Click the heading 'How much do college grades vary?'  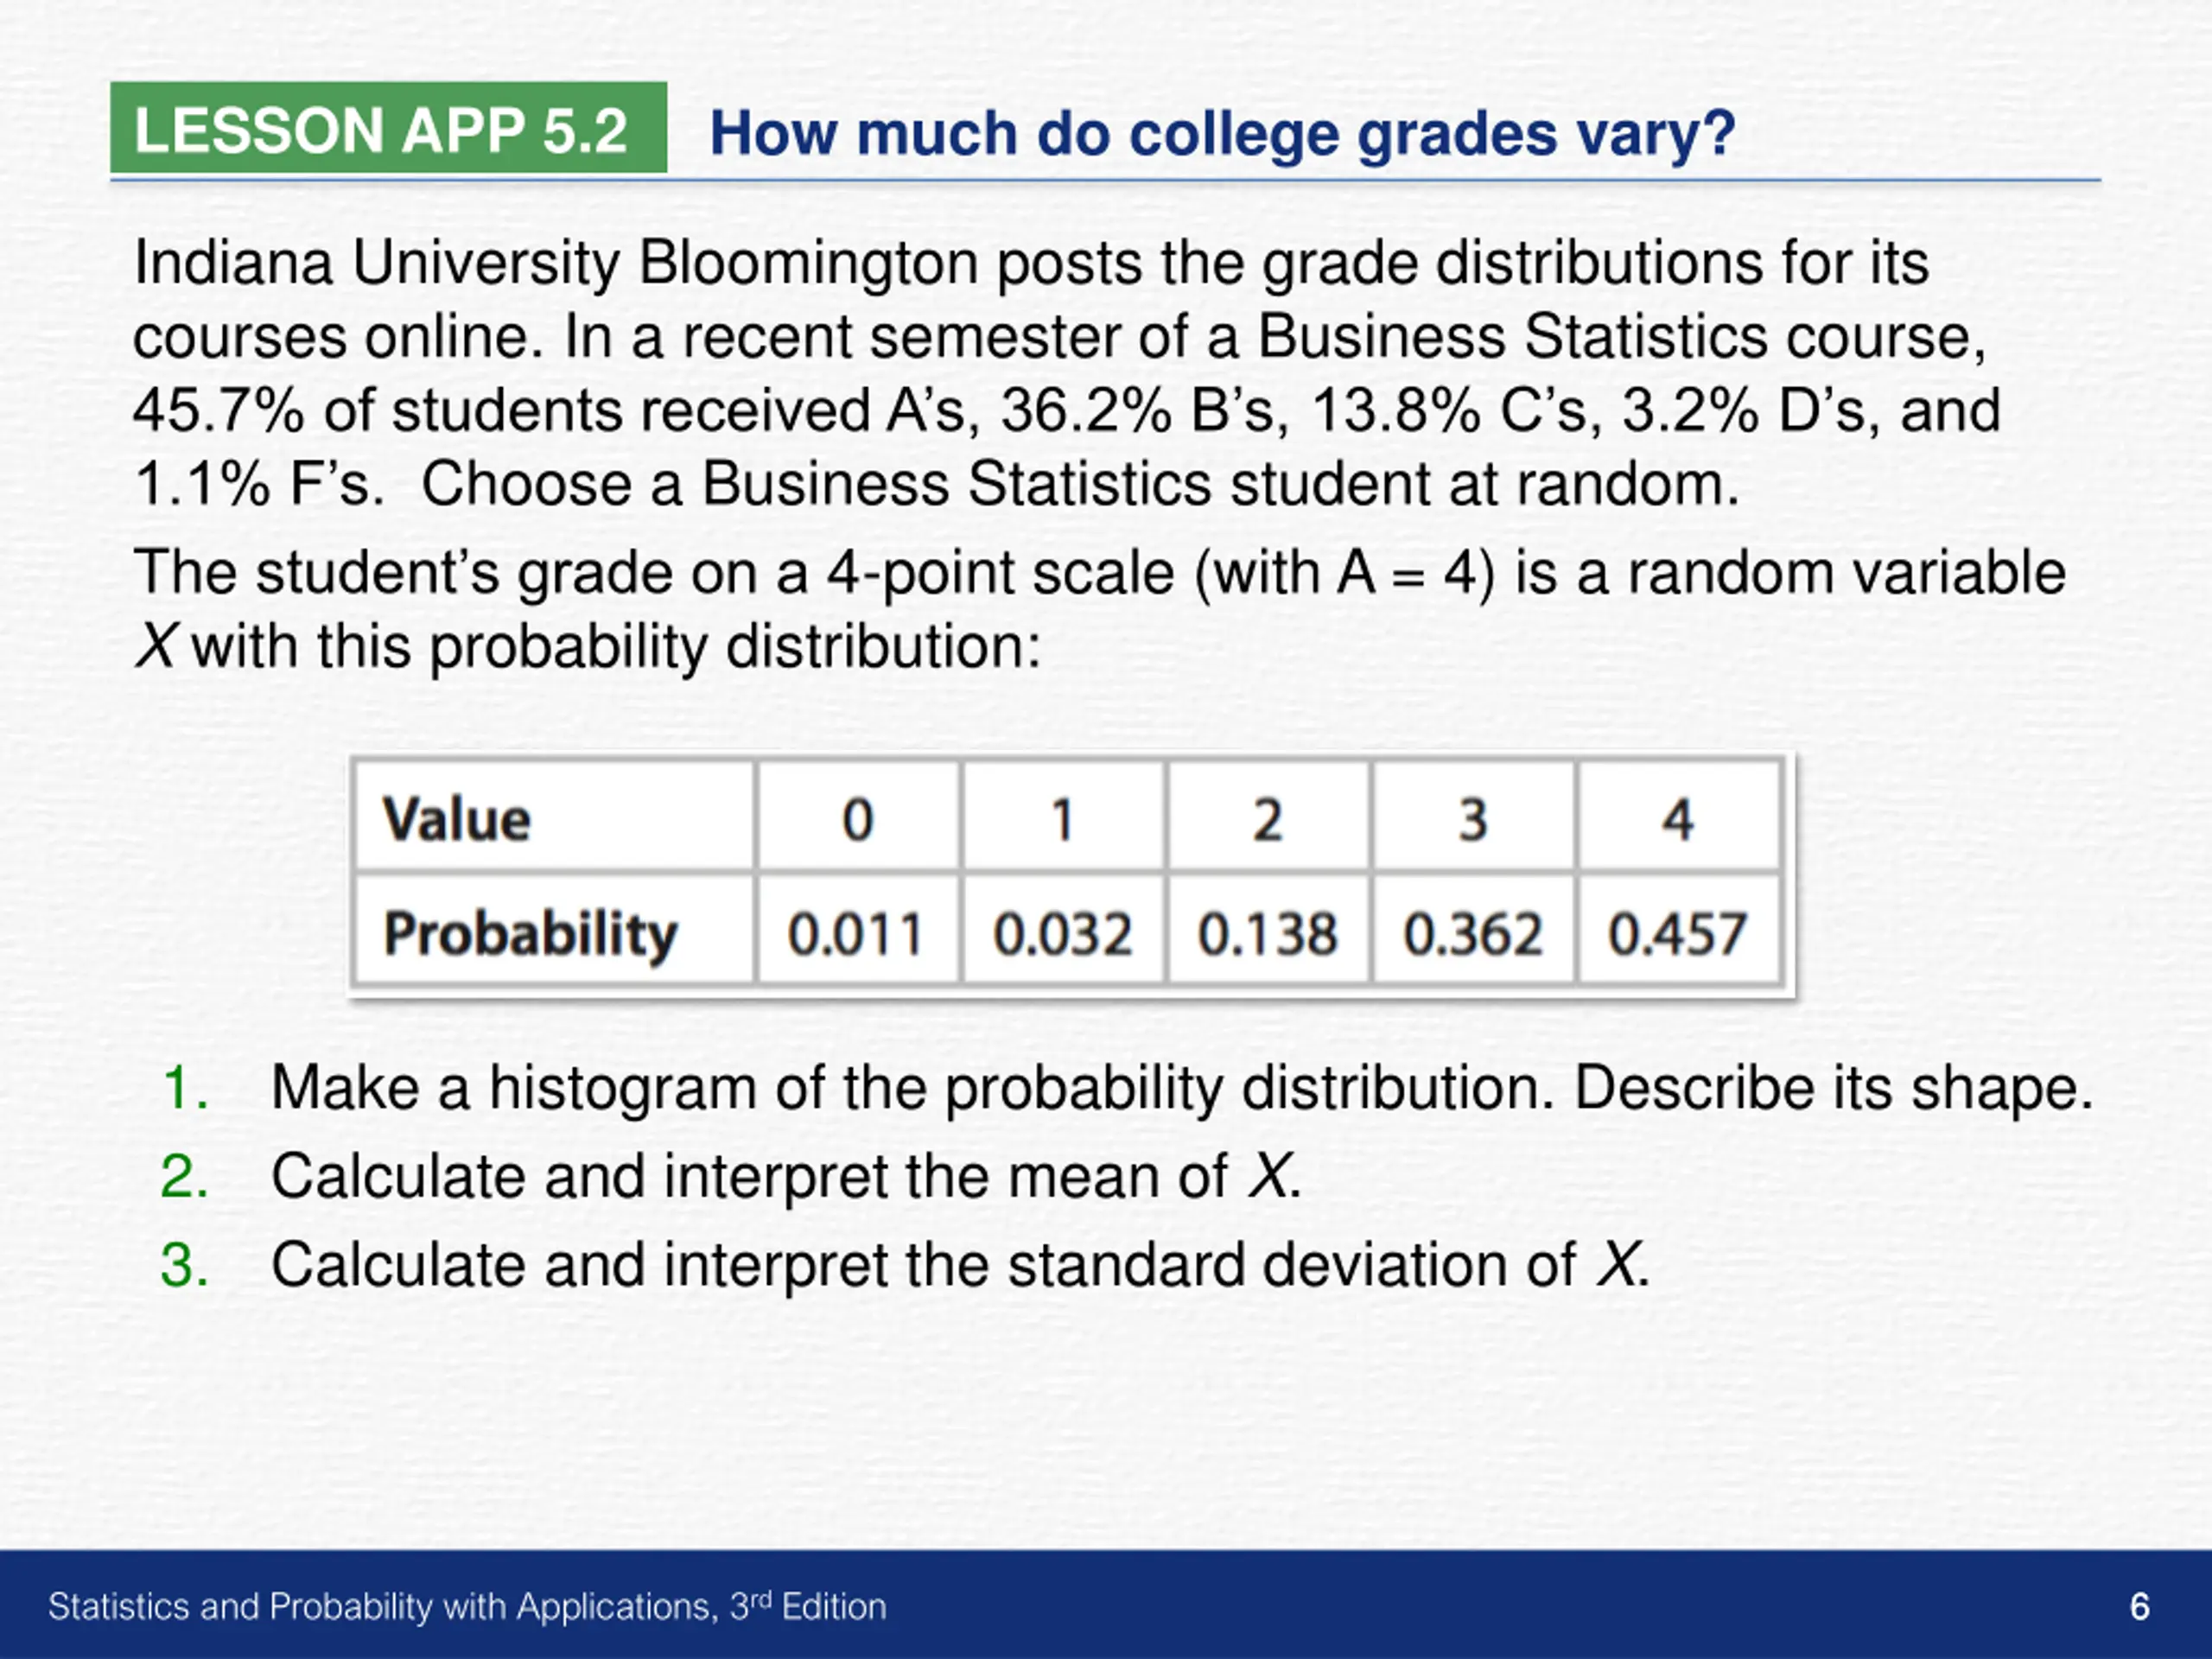tap(1222, 133)
